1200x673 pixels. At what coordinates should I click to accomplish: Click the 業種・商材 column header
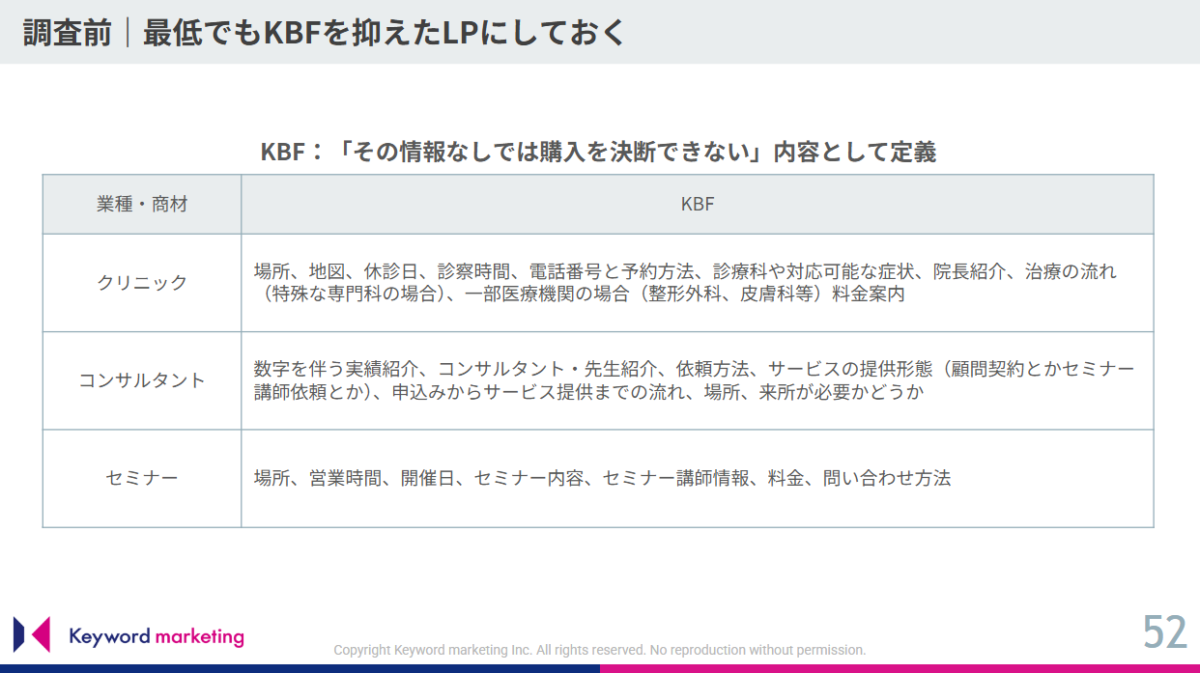[x=142, y=205]
